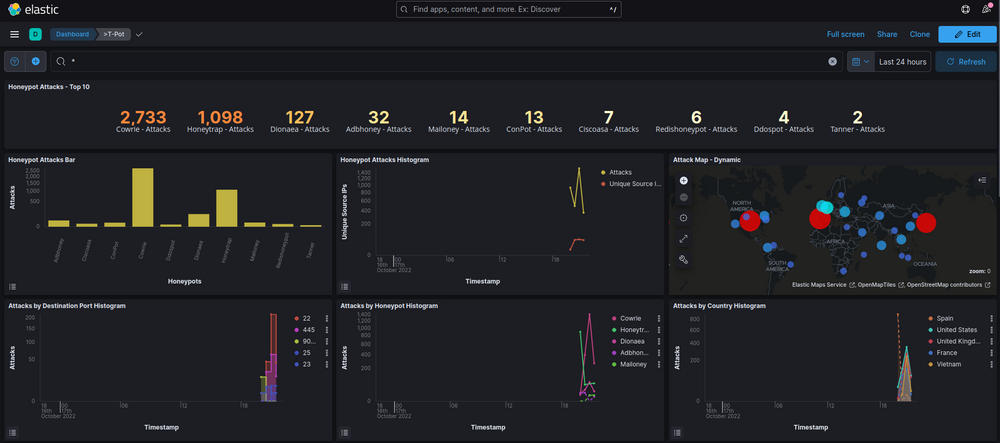Open options for Cowrie legend item

[659, 318]
